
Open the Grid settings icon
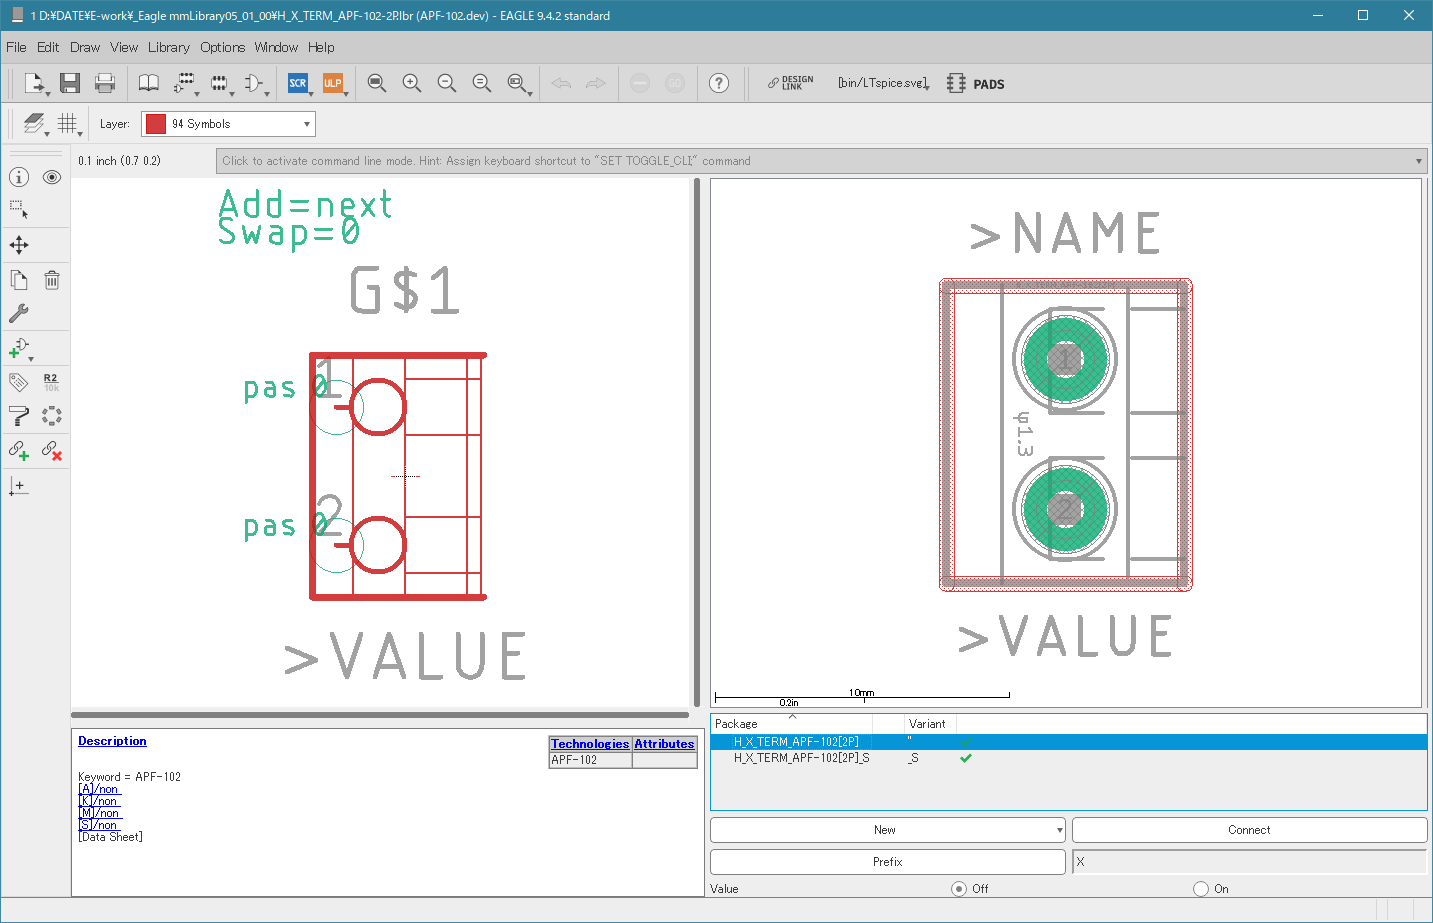pyautogui.click(x=69, y=124)
